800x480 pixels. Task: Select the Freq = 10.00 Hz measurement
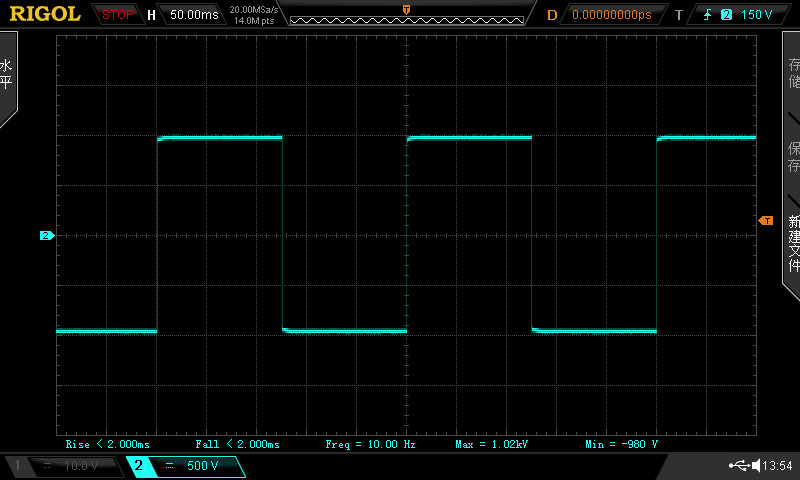[x=370, y=443]
